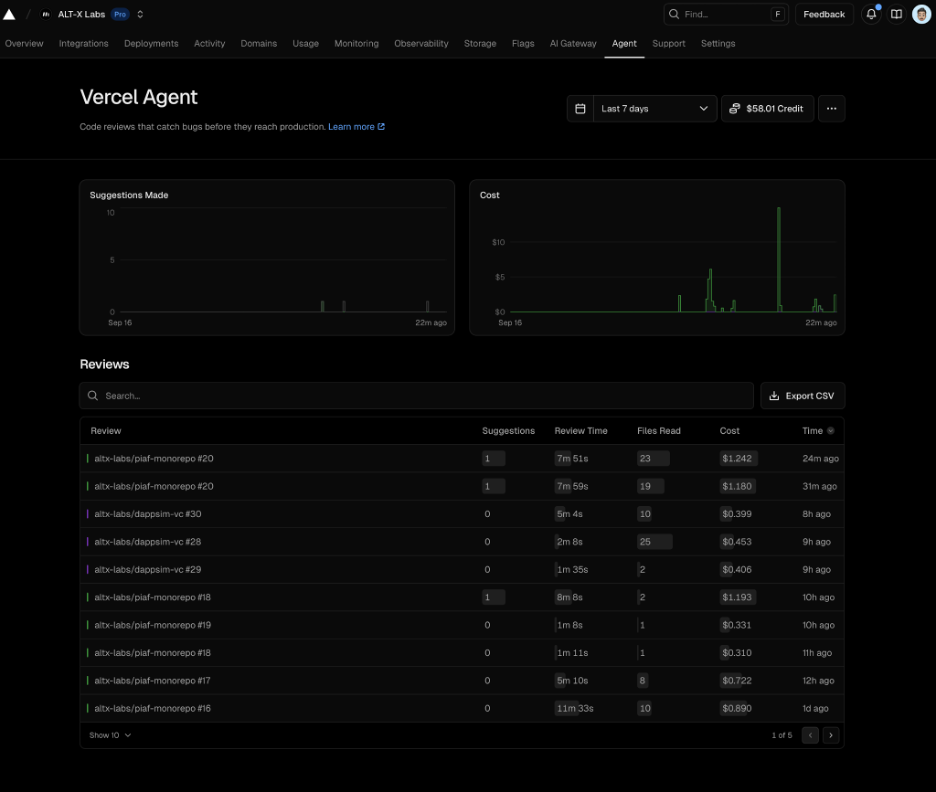This screenshot has height=792, width=936.
Task: Click the 25 files read cell
Action: pyautogui.click(x=654, y=542)
